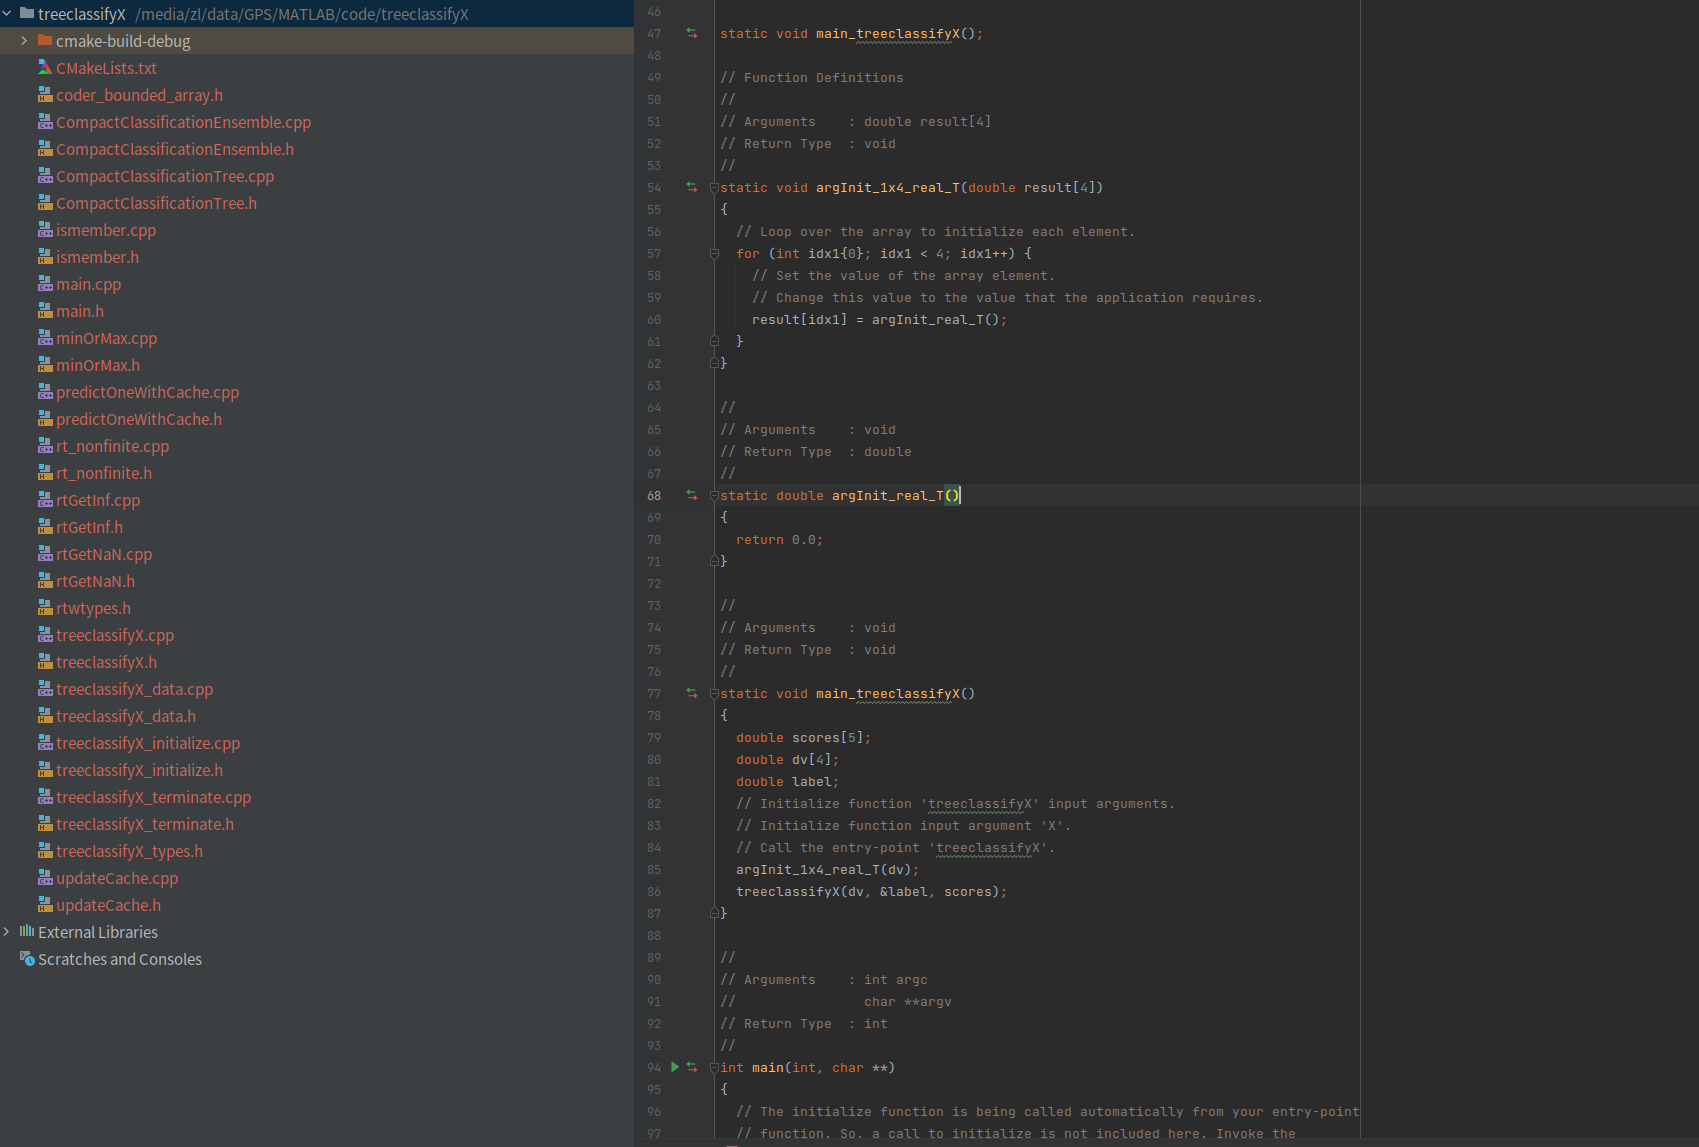Open coder_bounded_array.h file

tap(139, 95)
